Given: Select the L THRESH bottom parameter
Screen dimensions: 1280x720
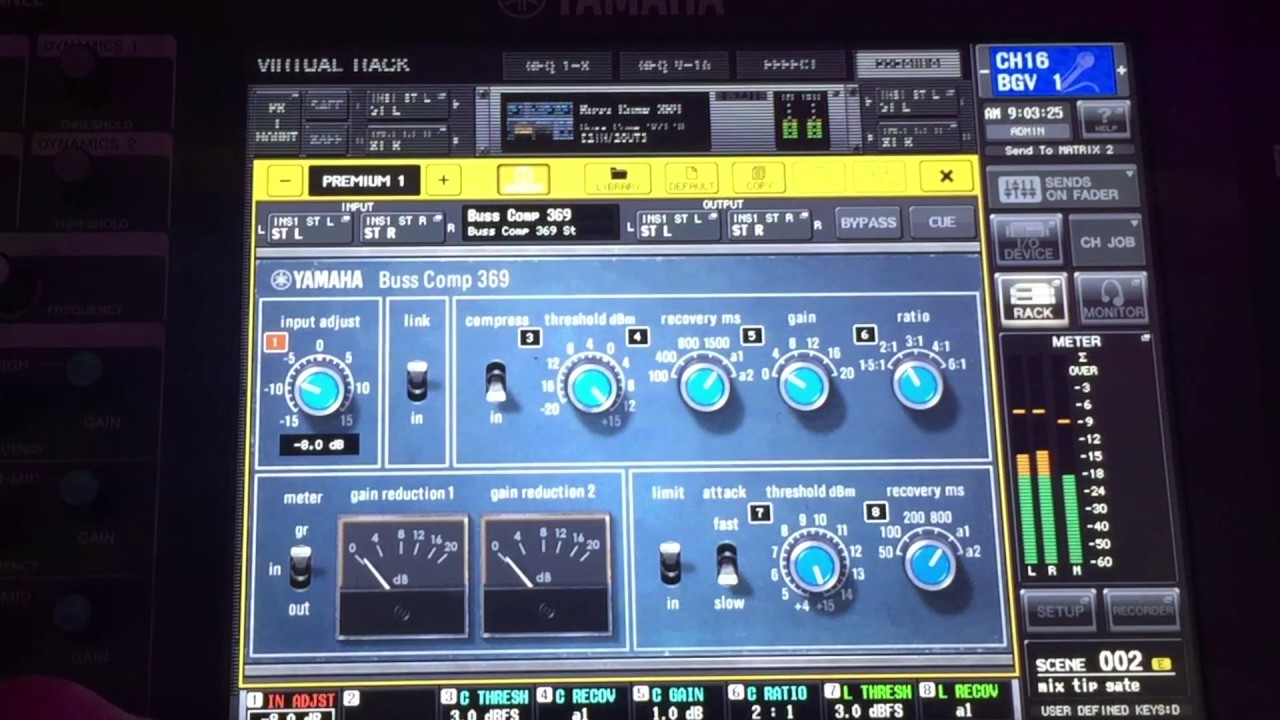Looking at the screenshot, I should tap(870, 701).
